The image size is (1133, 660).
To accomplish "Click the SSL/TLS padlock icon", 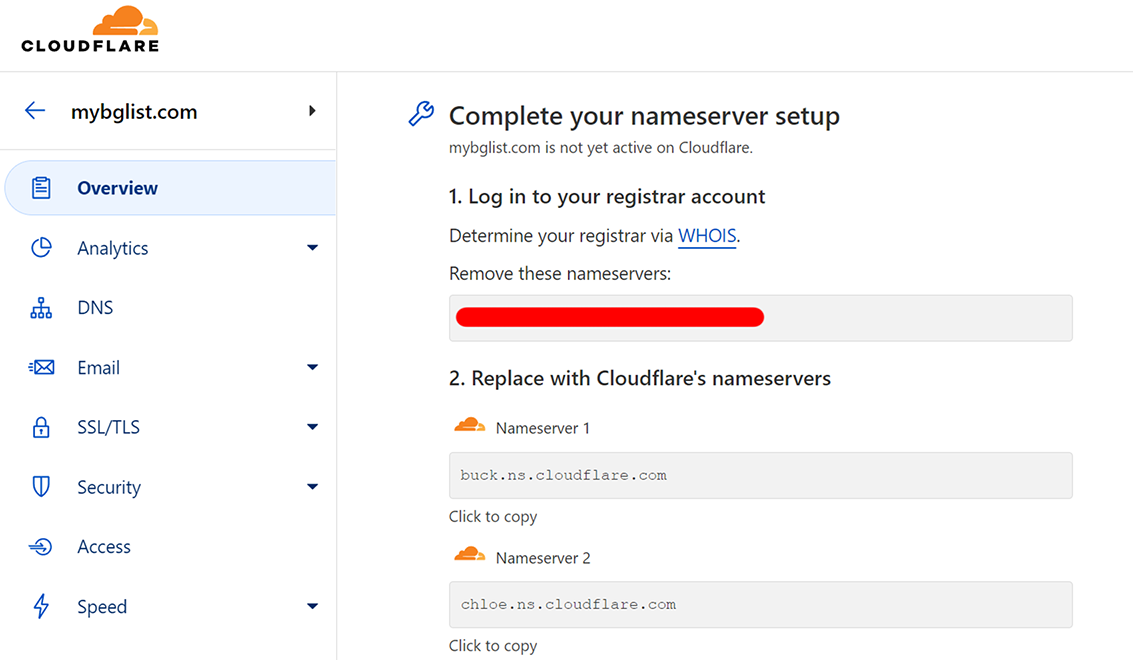I will [41, 427].
